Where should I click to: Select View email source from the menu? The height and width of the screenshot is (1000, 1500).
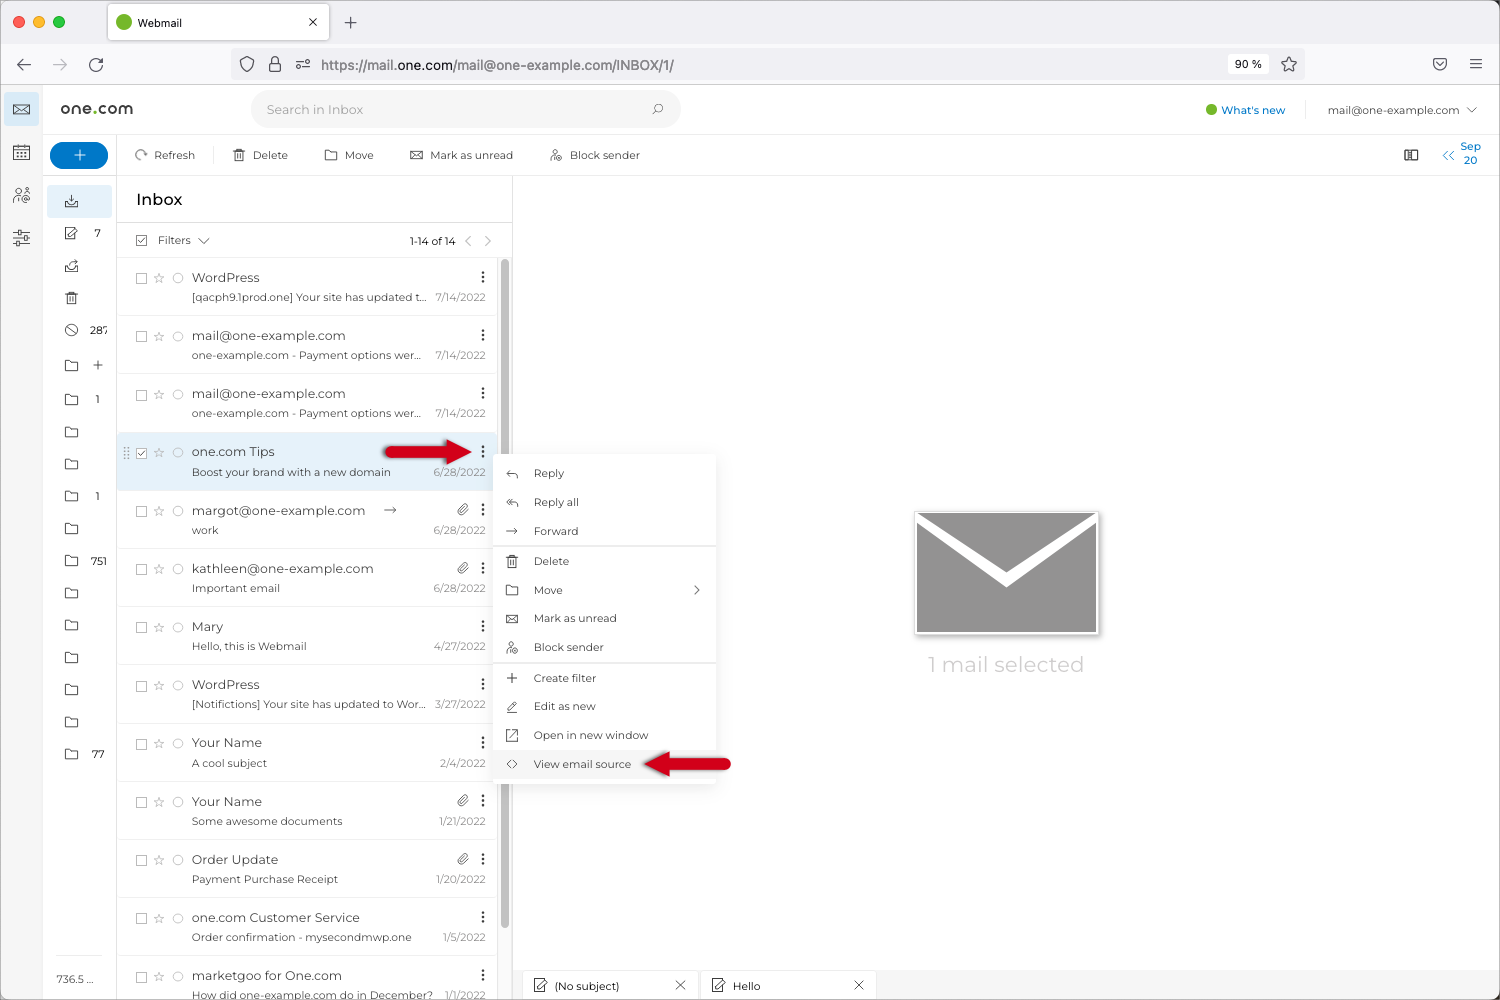(x=583, y=764)
